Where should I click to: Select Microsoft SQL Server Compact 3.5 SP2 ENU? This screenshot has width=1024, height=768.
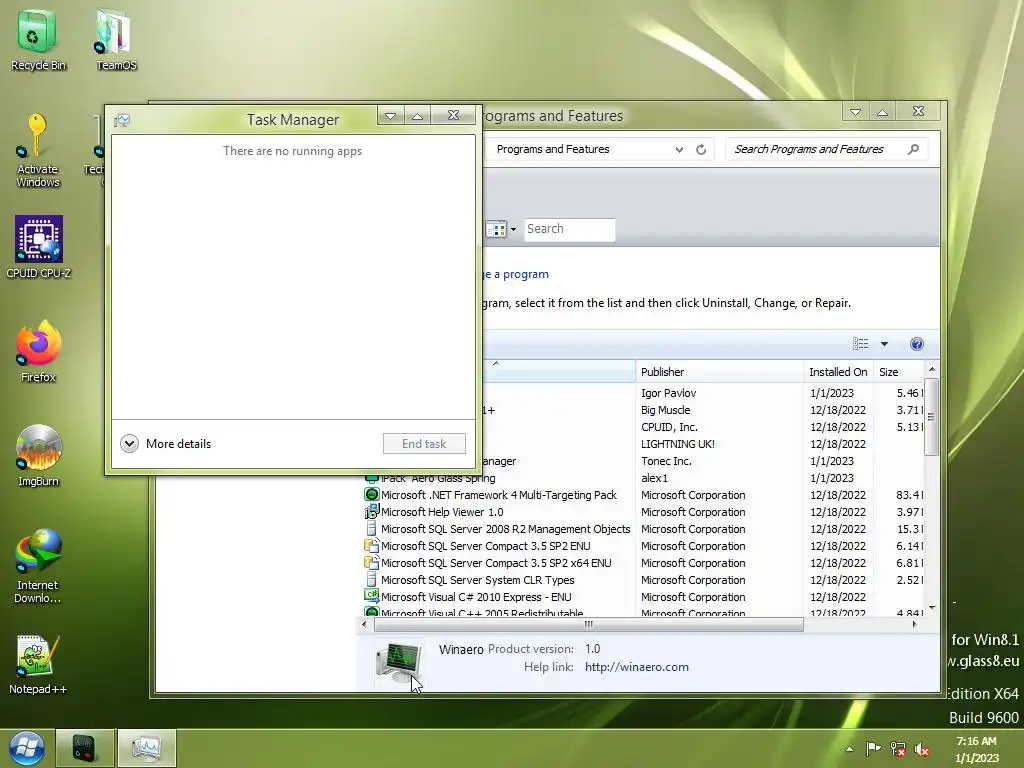tap(485, 546)
